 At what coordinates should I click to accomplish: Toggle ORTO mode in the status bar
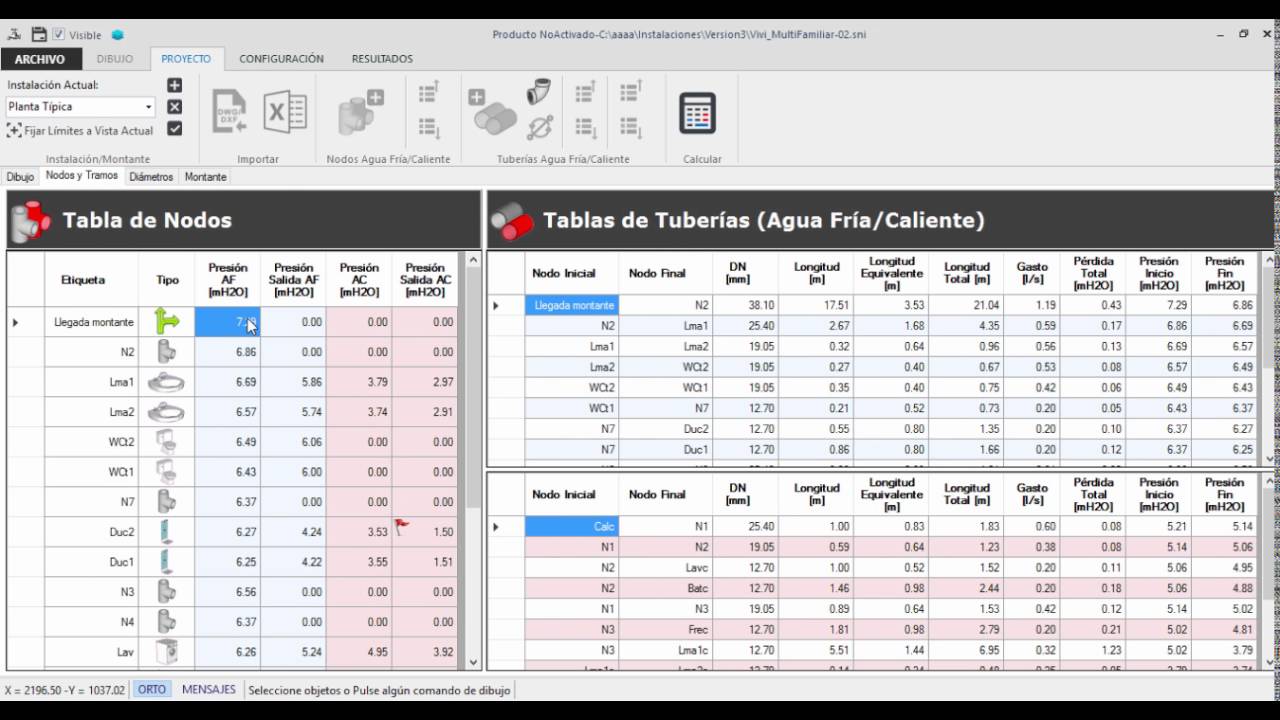(x=152, y=690)
